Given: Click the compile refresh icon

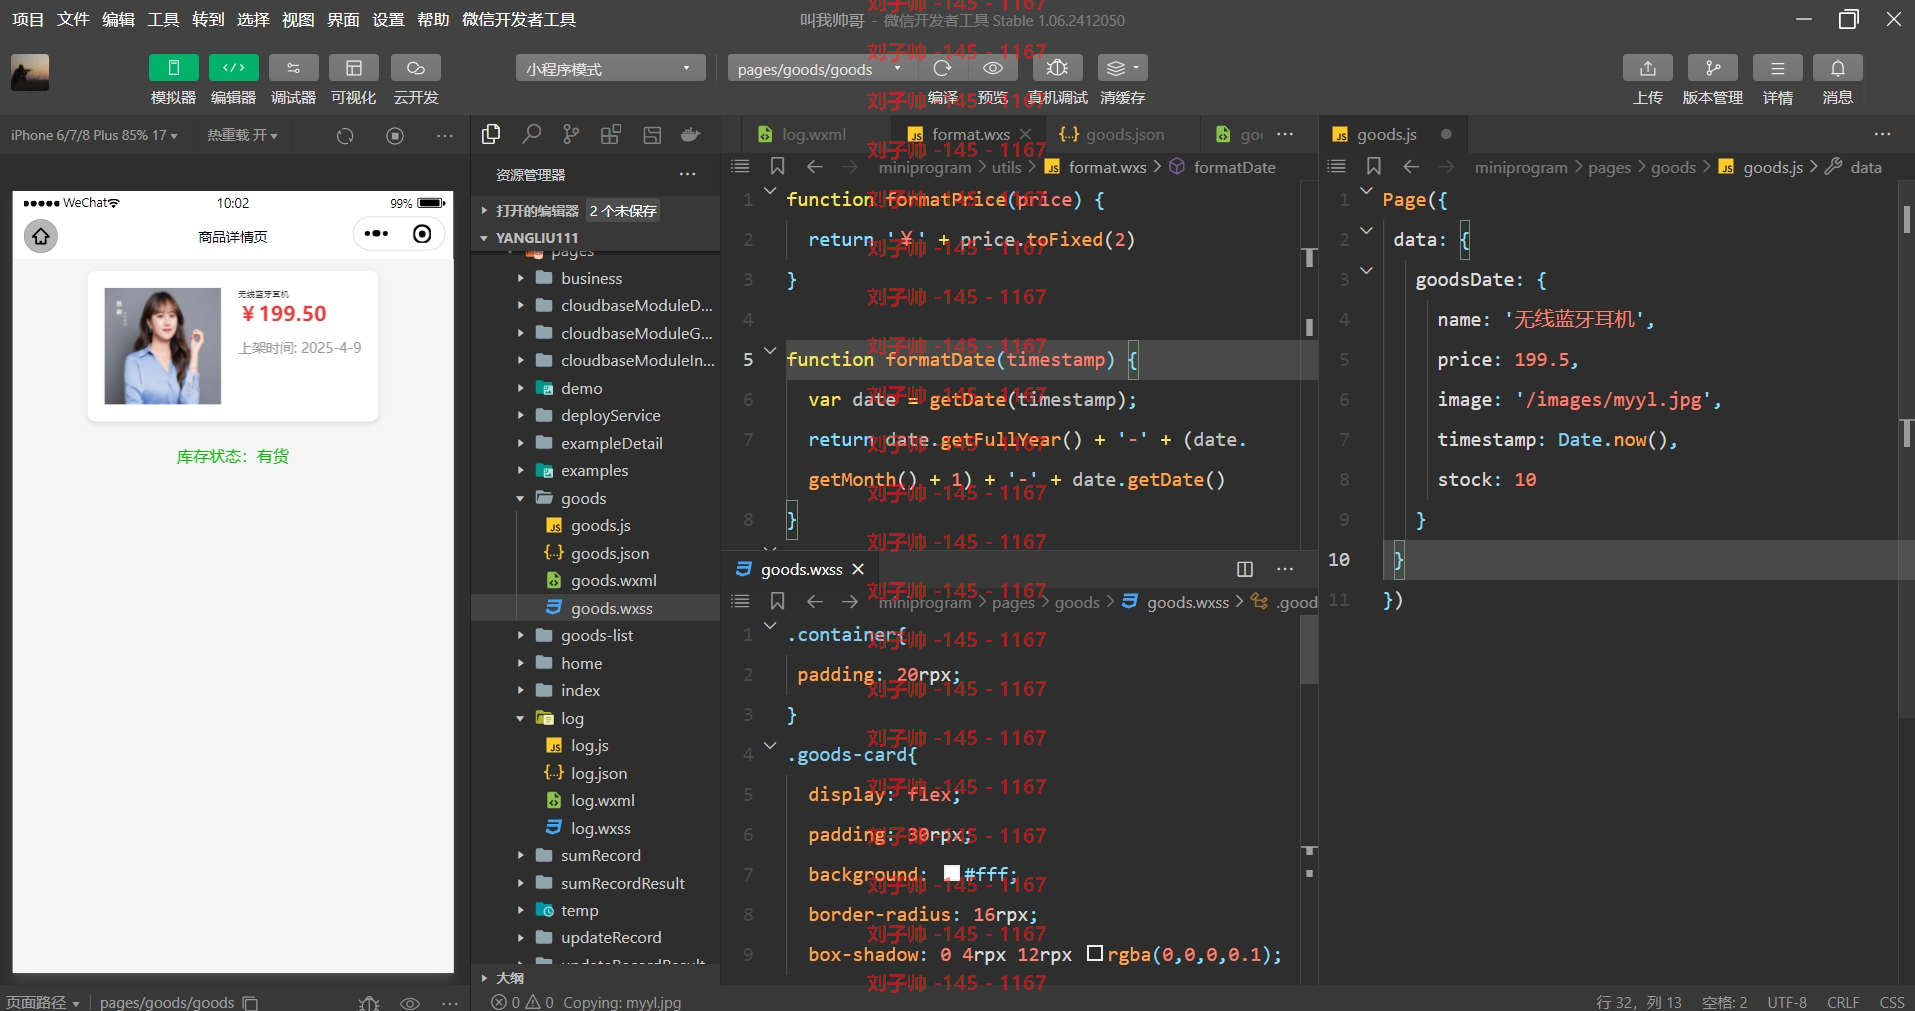Looking at the screenshot, I should click(x=942, y=68).
